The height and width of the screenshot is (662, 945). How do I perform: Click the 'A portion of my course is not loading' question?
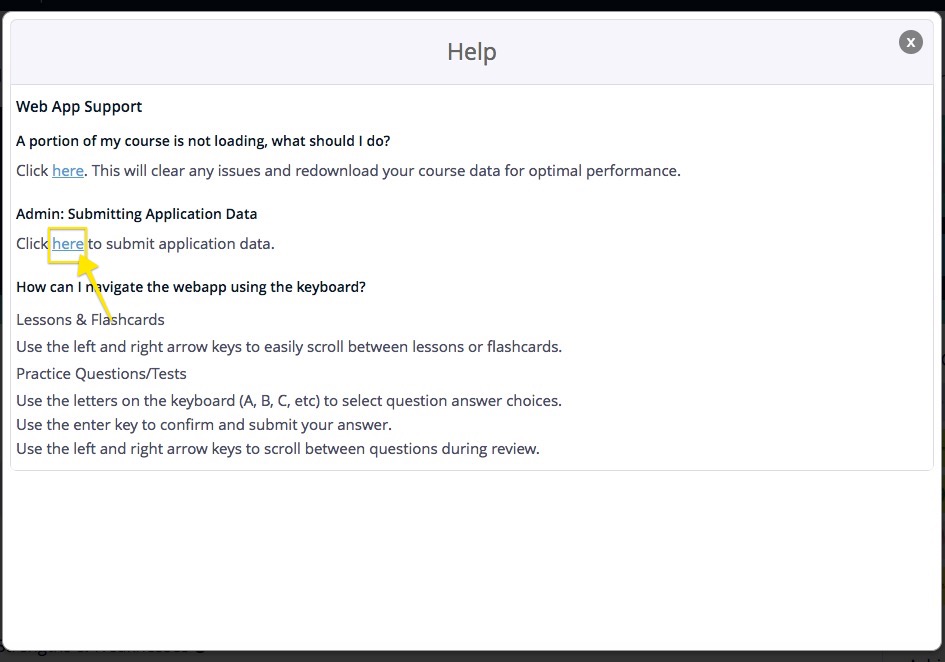(203, 141)
